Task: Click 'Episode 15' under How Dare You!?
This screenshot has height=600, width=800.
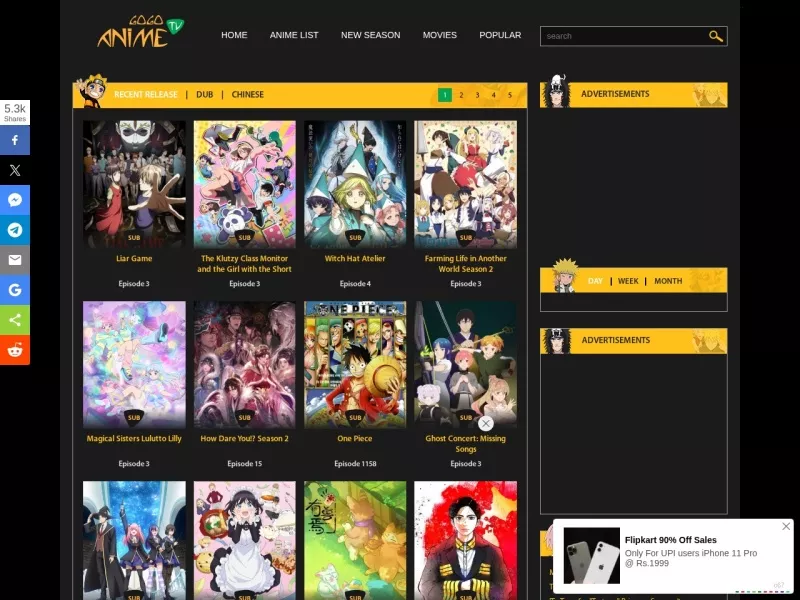Action: pyautogui.click(x=244, y=464)
